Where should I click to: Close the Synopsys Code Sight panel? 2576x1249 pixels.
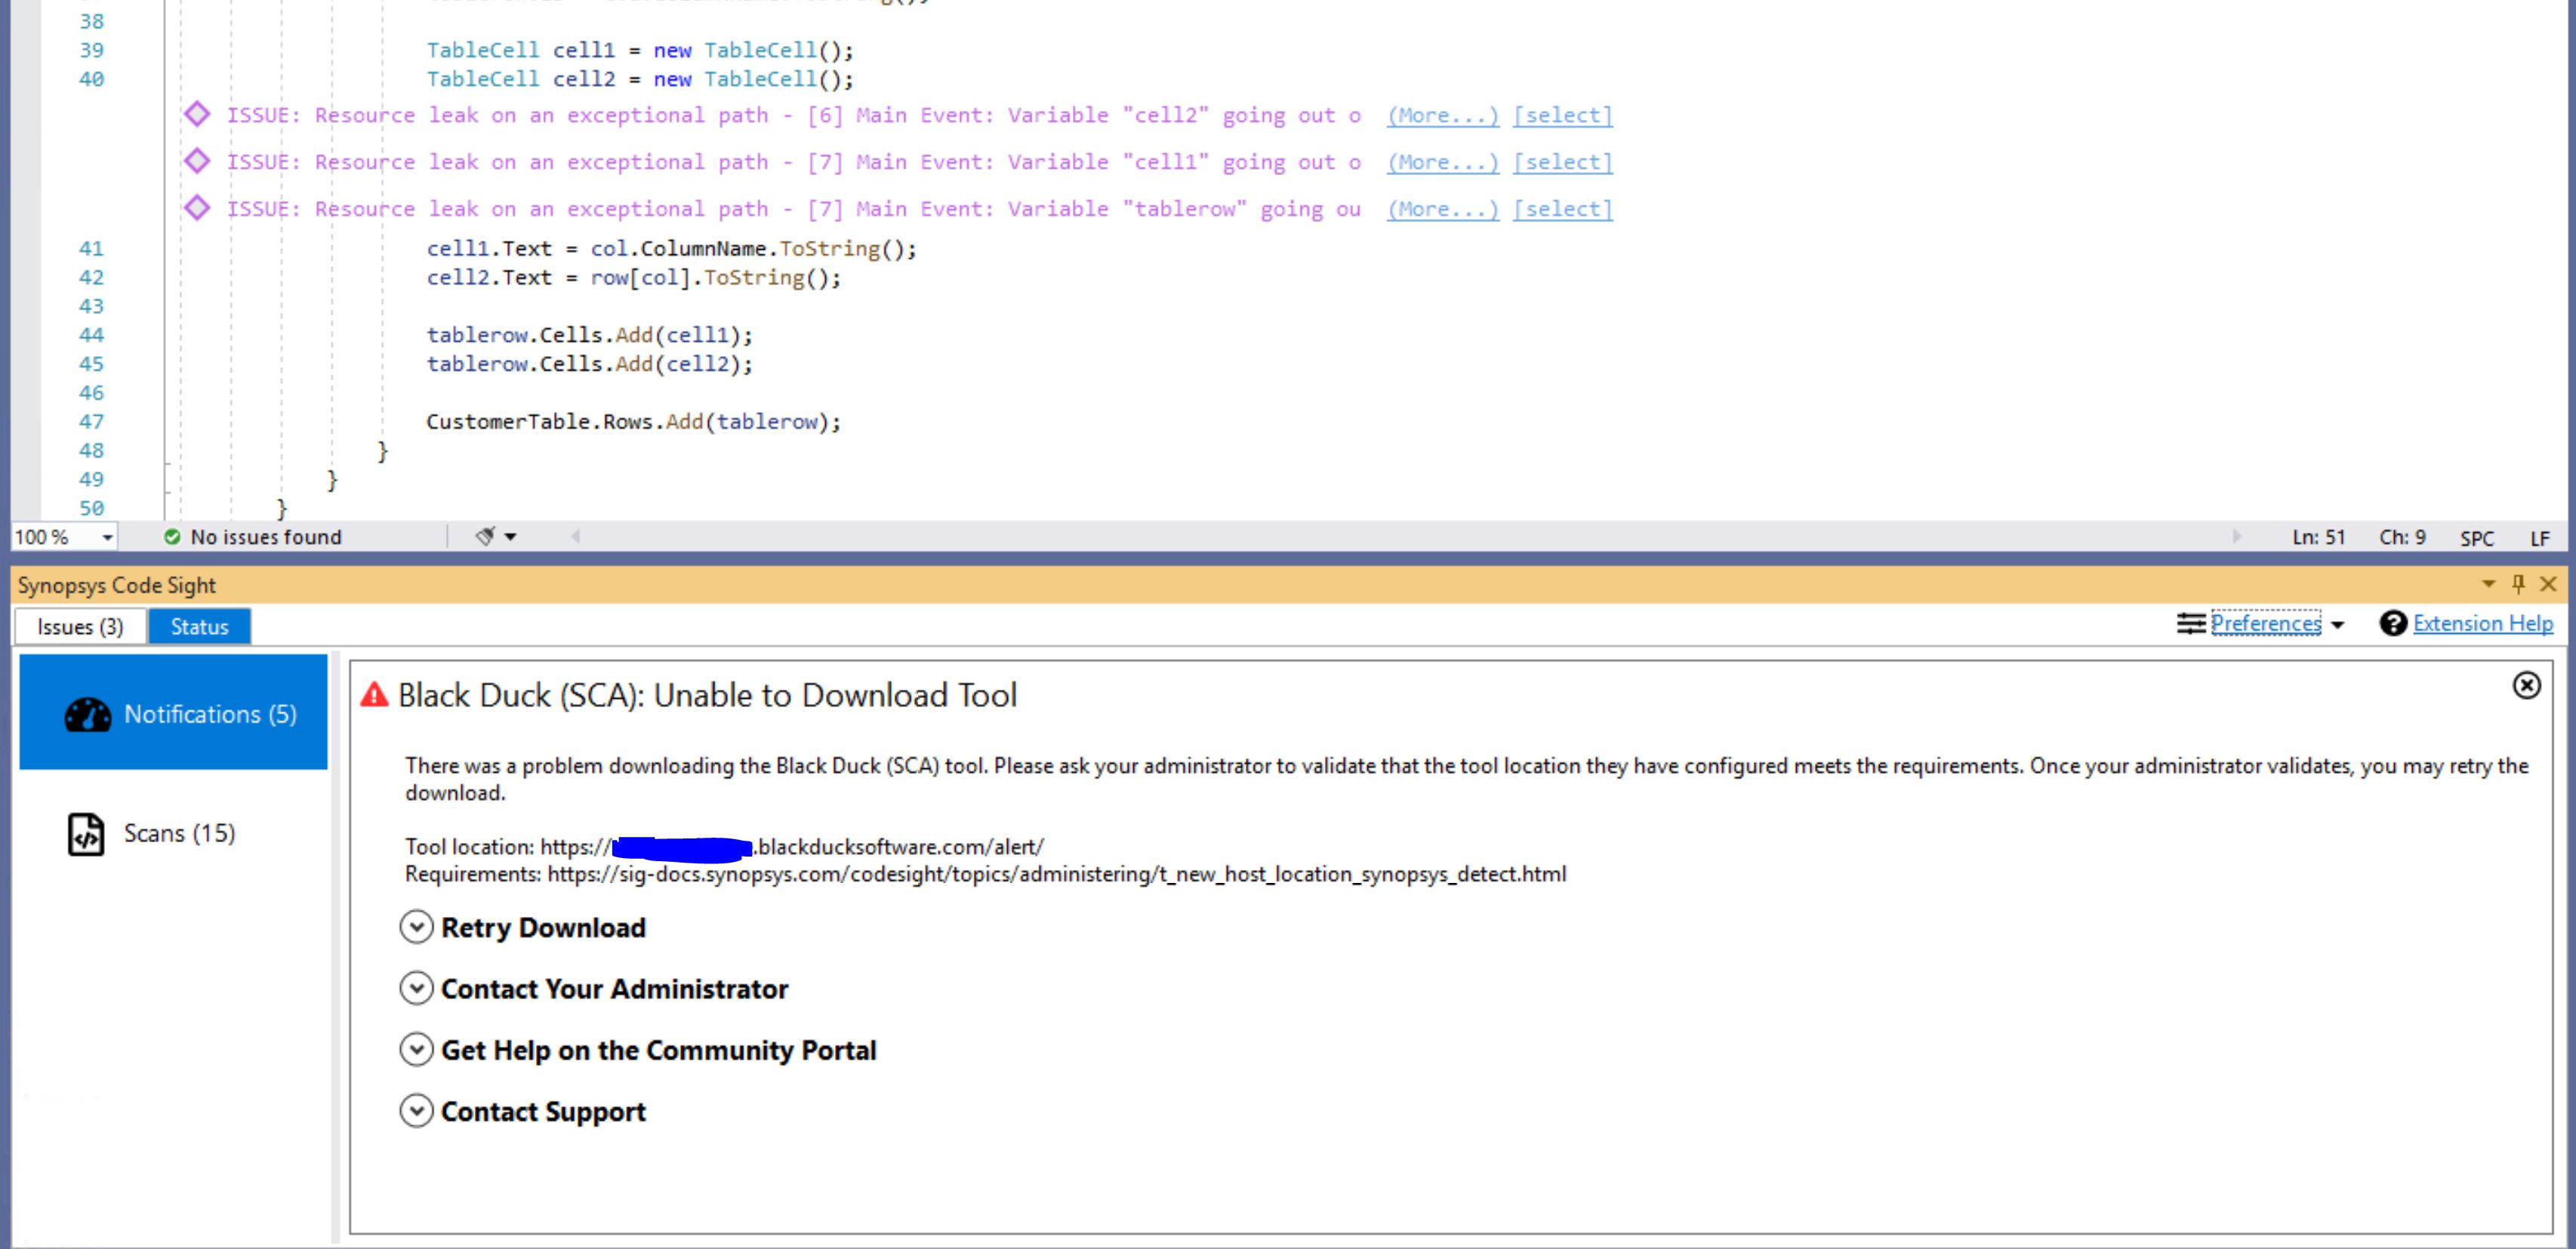click(2548, 584)
